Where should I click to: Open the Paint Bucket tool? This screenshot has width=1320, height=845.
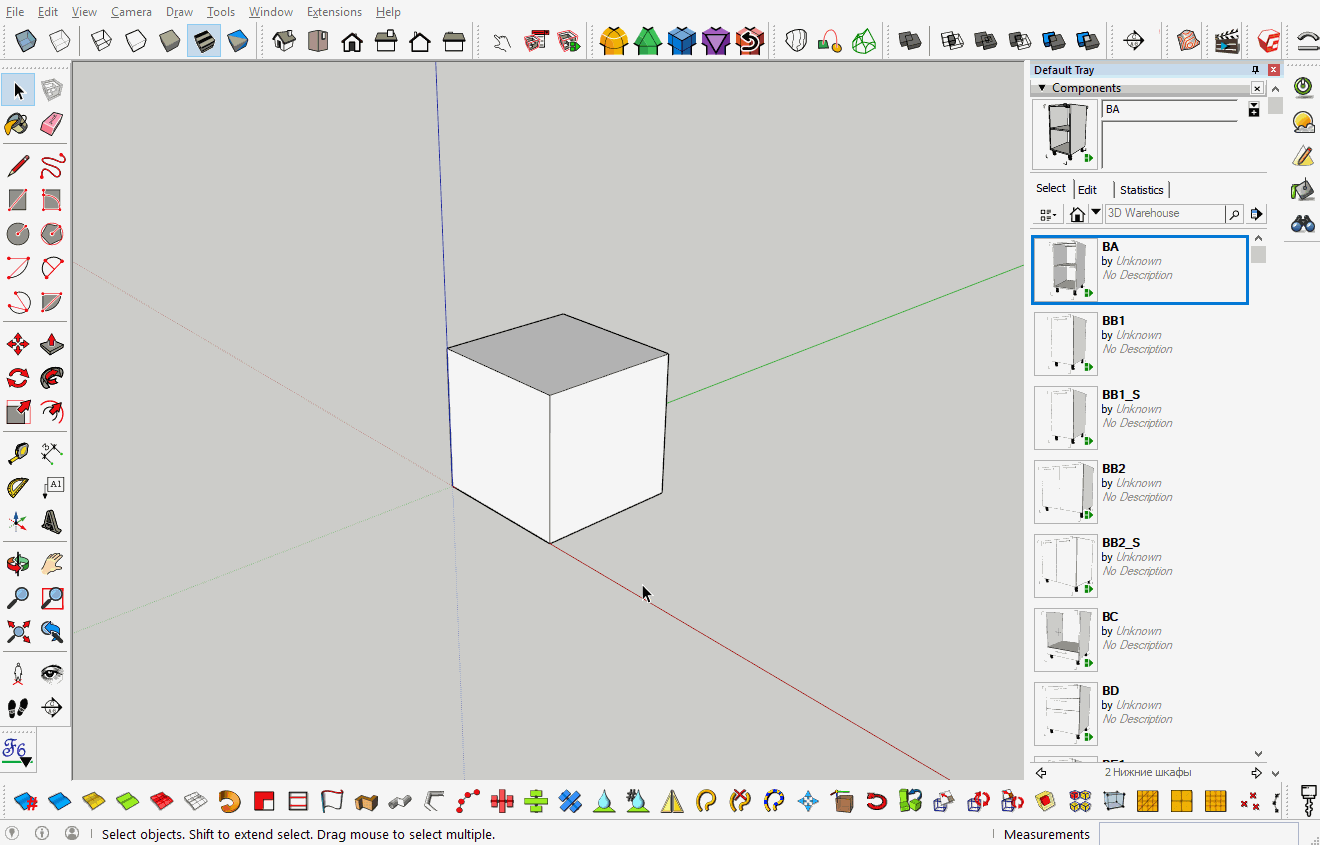pos(17,124)
